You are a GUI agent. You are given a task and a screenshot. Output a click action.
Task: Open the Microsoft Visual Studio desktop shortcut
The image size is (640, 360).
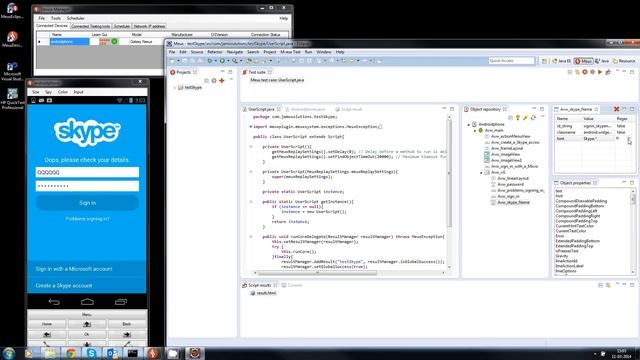coord(12,71)
